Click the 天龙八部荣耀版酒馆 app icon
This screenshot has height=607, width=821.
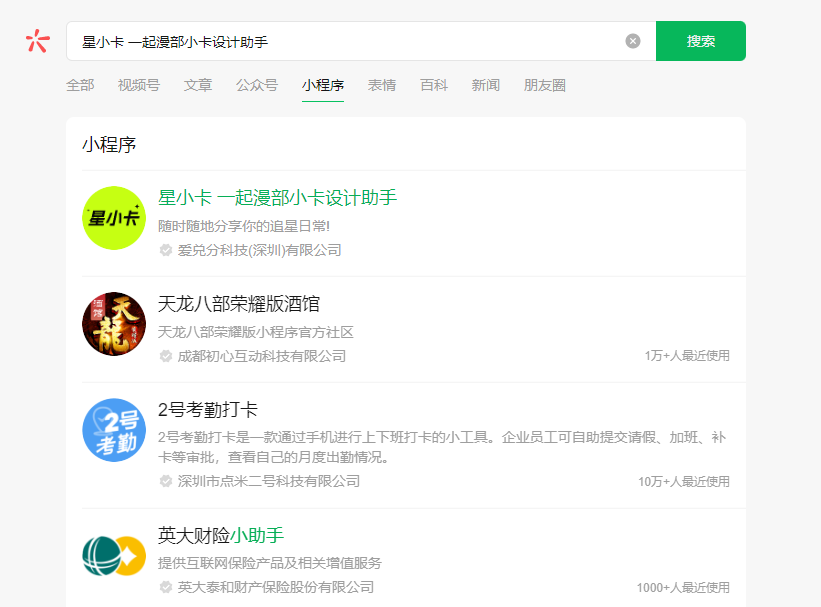click(114, 324)
